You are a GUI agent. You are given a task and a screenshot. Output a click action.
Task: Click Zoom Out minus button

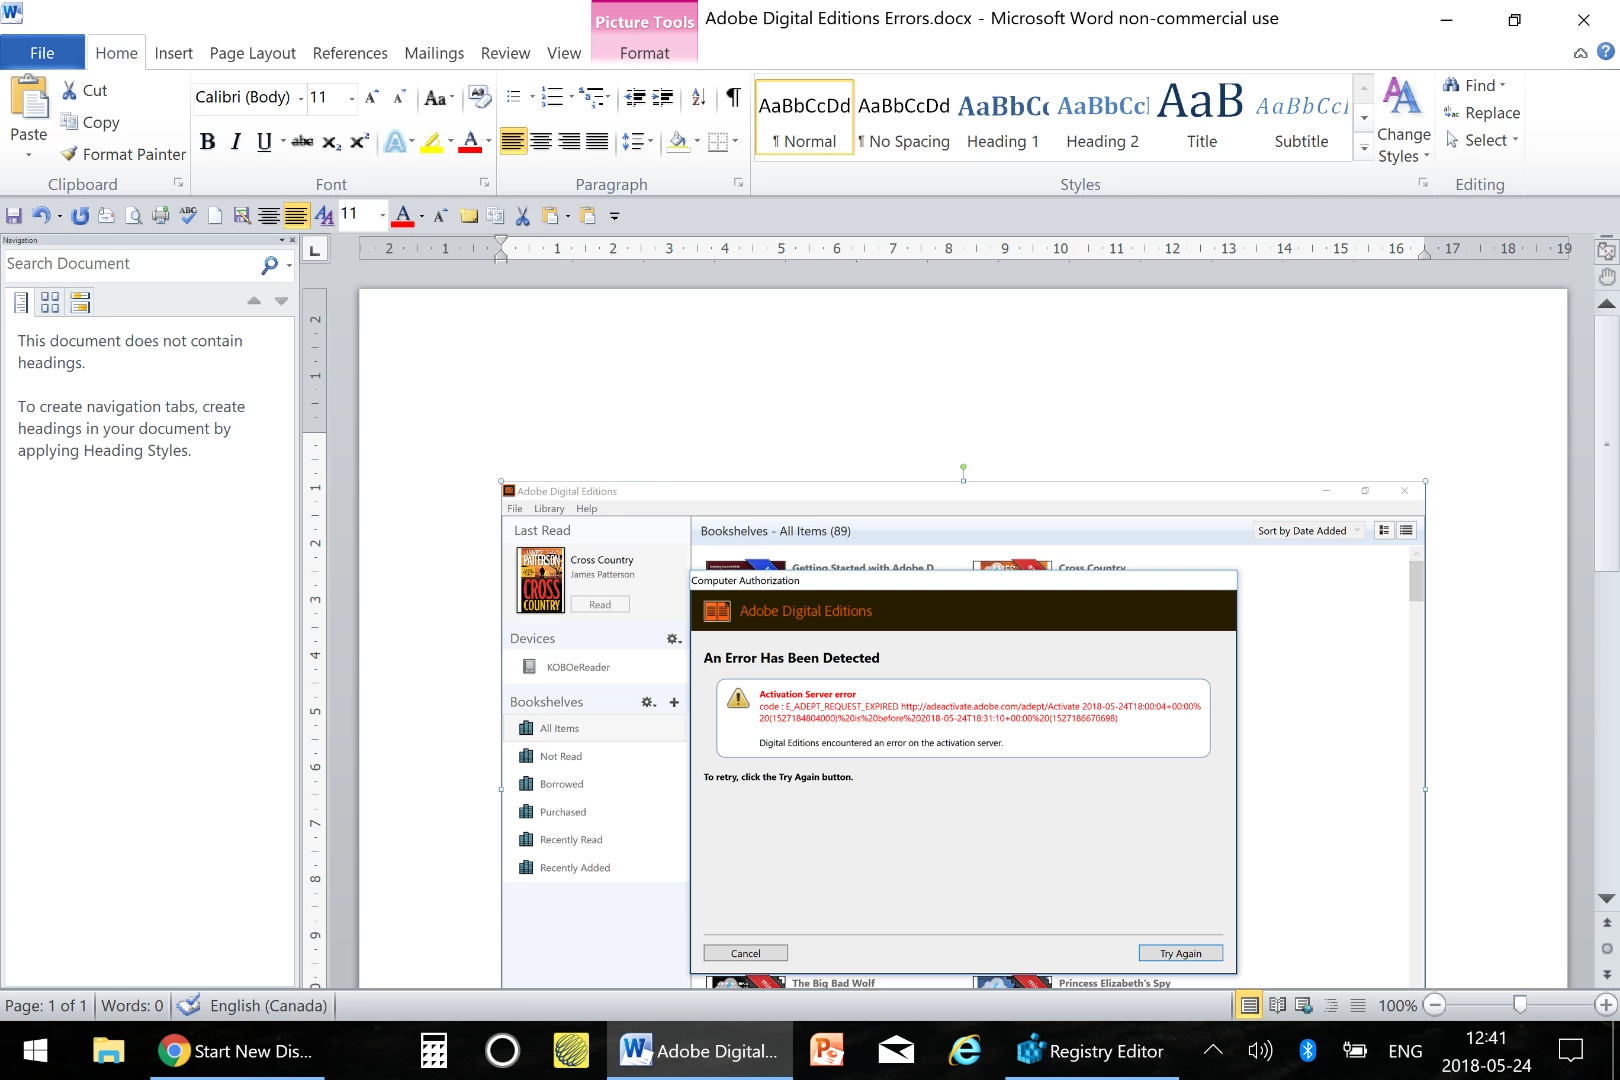point(1434,1005)
